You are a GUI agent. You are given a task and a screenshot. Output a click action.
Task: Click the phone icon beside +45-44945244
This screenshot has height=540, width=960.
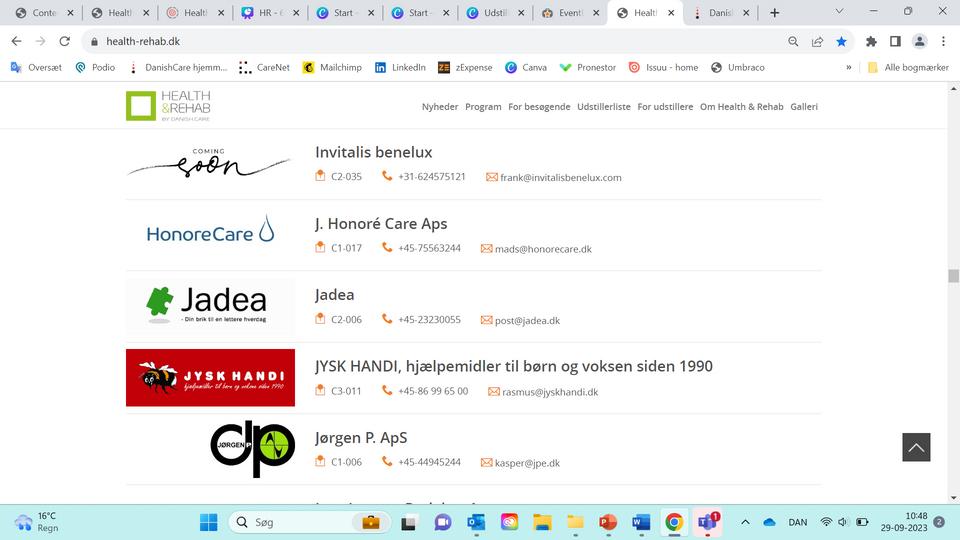coord(387,462)
